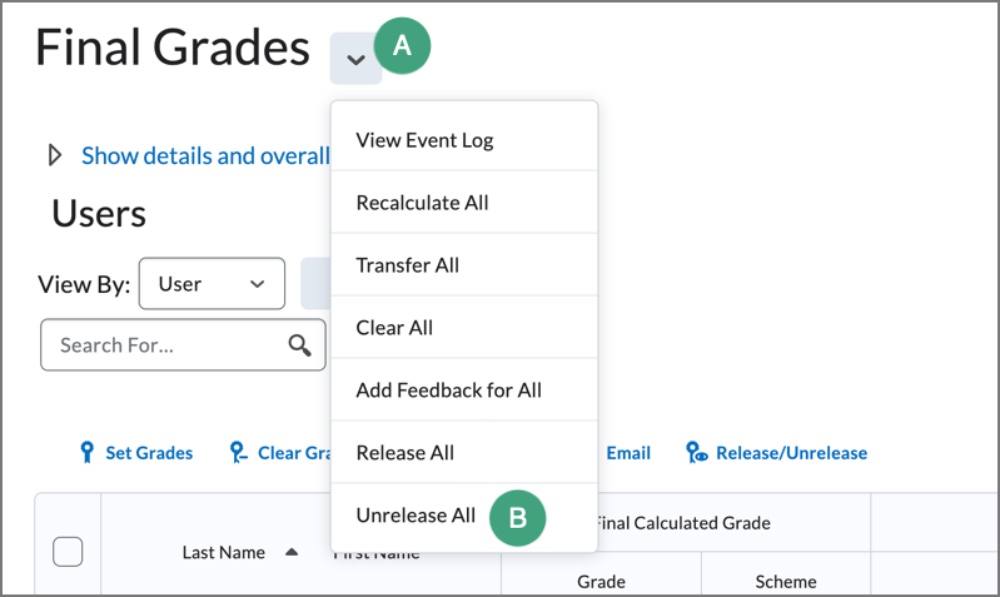Click the Clear Grades icon
This screenshot has height=597, width=1000.
(x=237, y=452)
